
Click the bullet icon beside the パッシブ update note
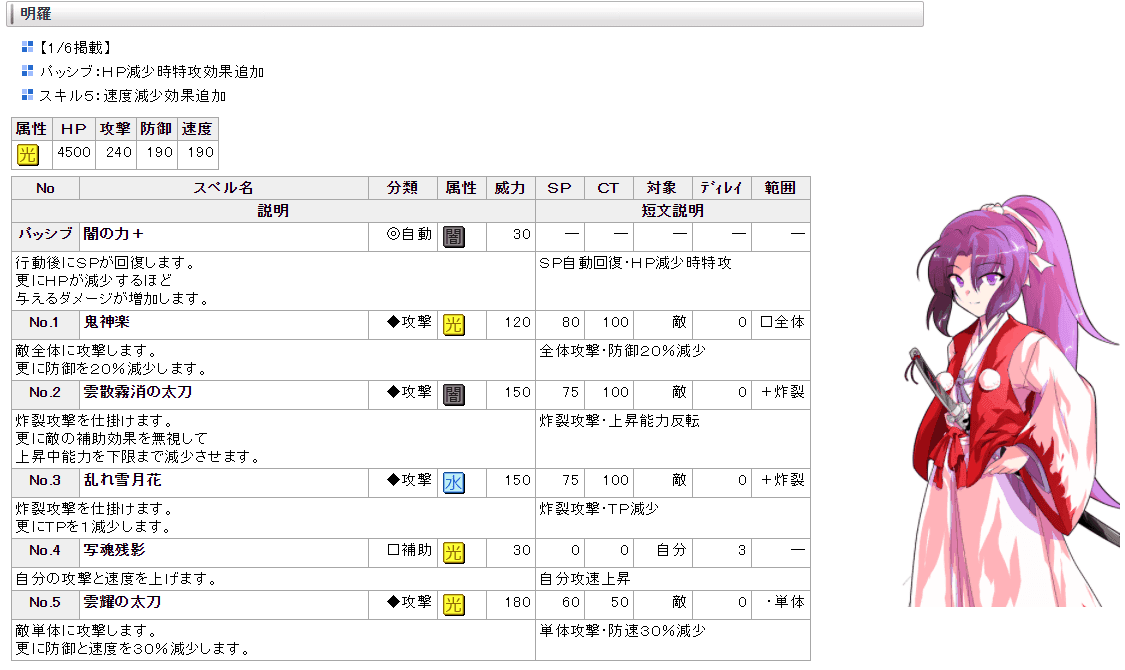point(28,71)
